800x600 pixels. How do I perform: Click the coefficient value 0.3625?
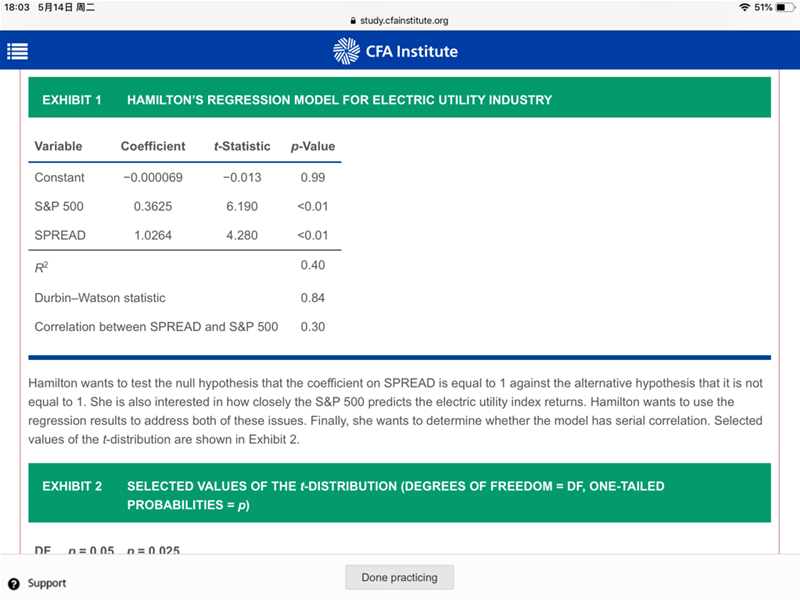pos(153,207)
